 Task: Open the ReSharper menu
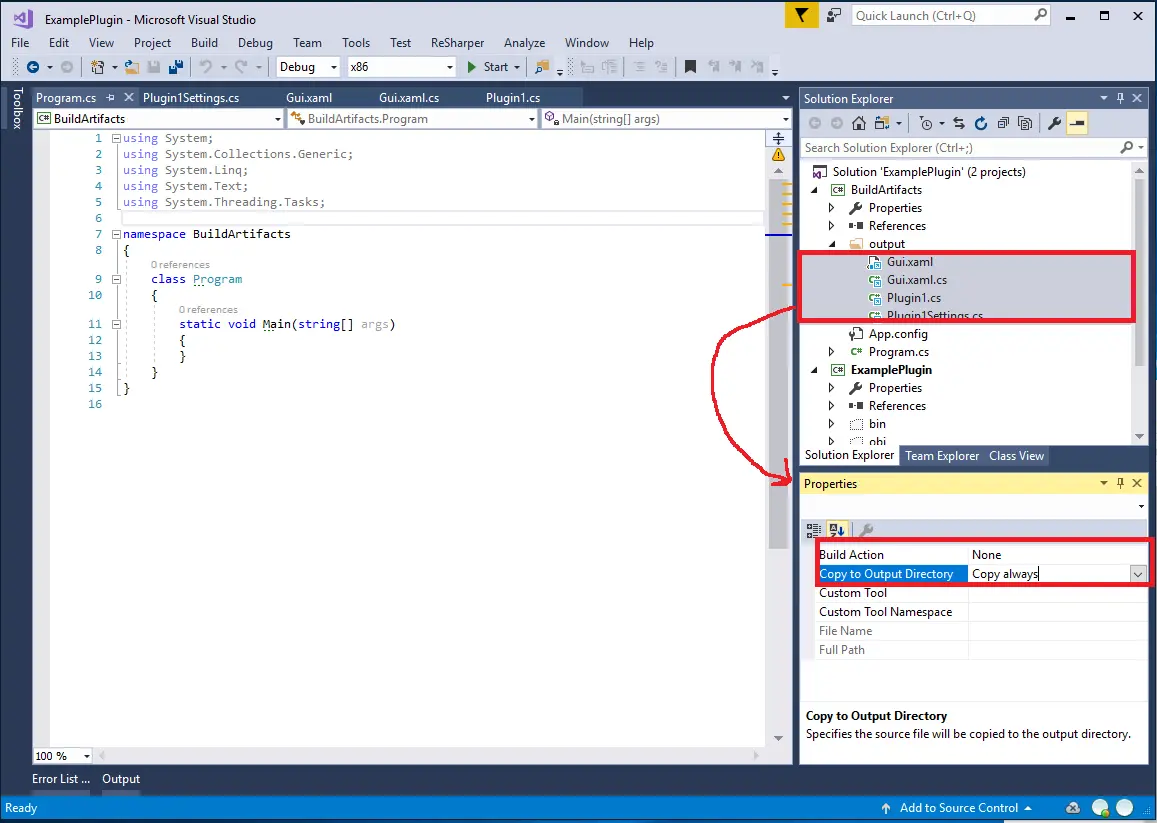(x=457, y=43)
